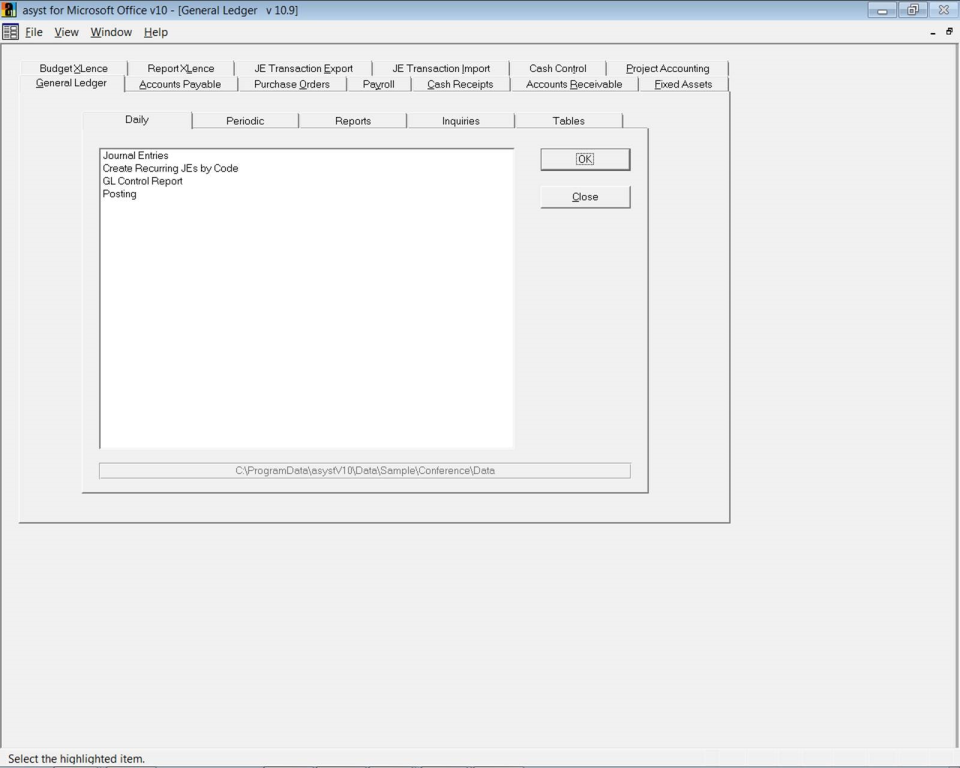
Task: Choose Posting from the list
Action: click(x=119, y=194)
